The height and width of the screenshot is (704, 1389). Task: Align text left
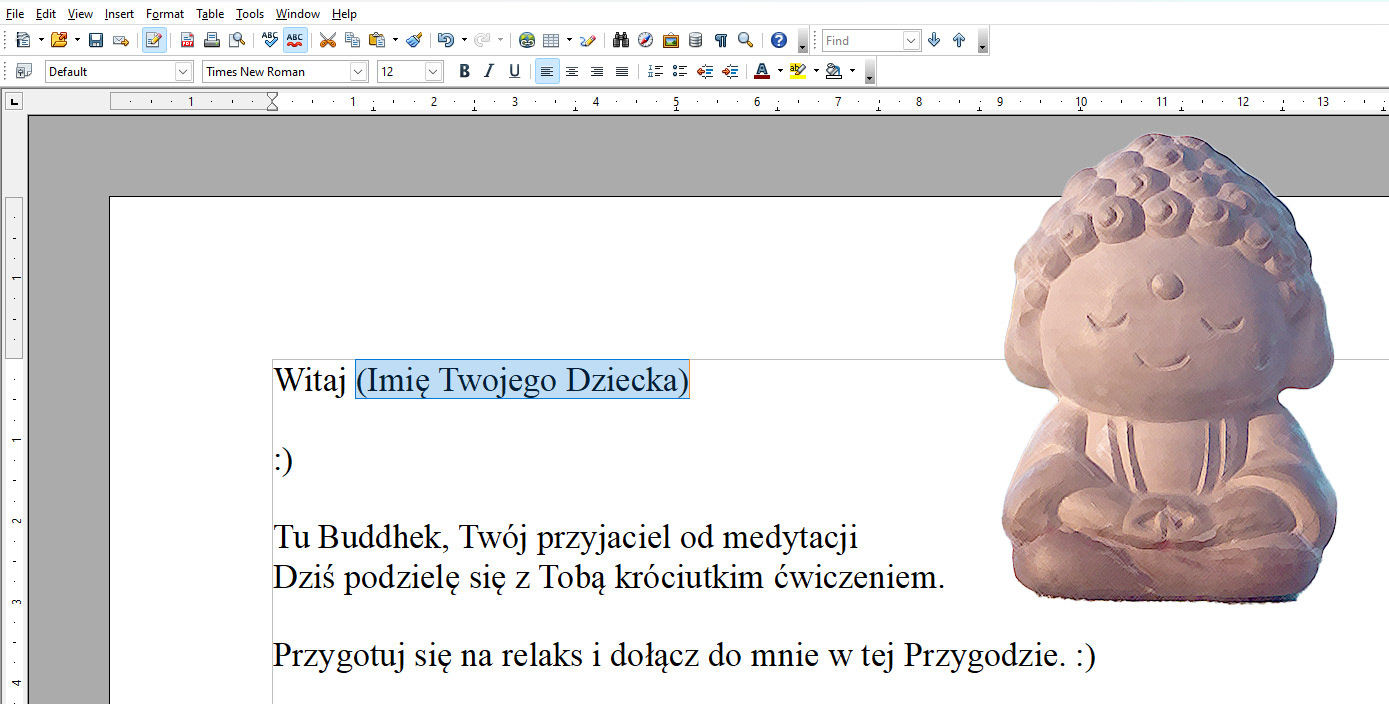coord(547,71)
